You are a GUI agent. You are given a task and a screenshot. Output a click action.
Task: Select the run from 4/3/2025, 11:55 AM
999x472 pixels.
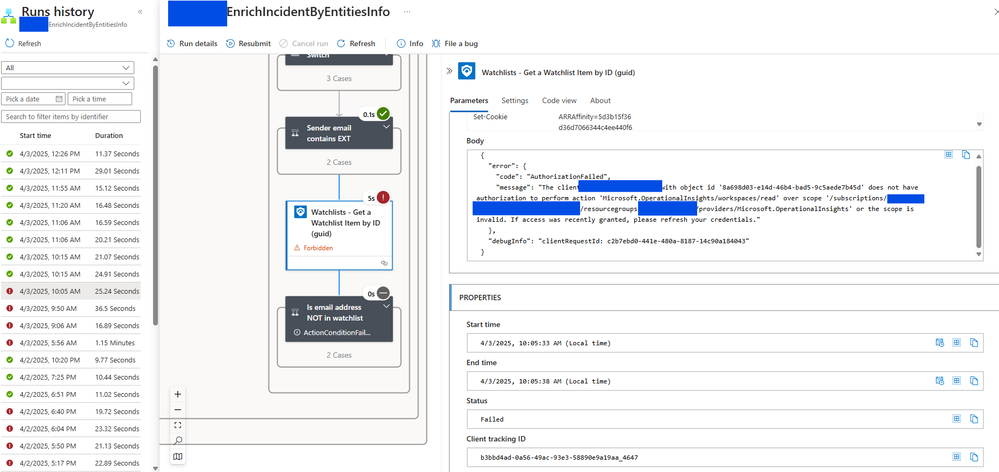pos(73,188)
